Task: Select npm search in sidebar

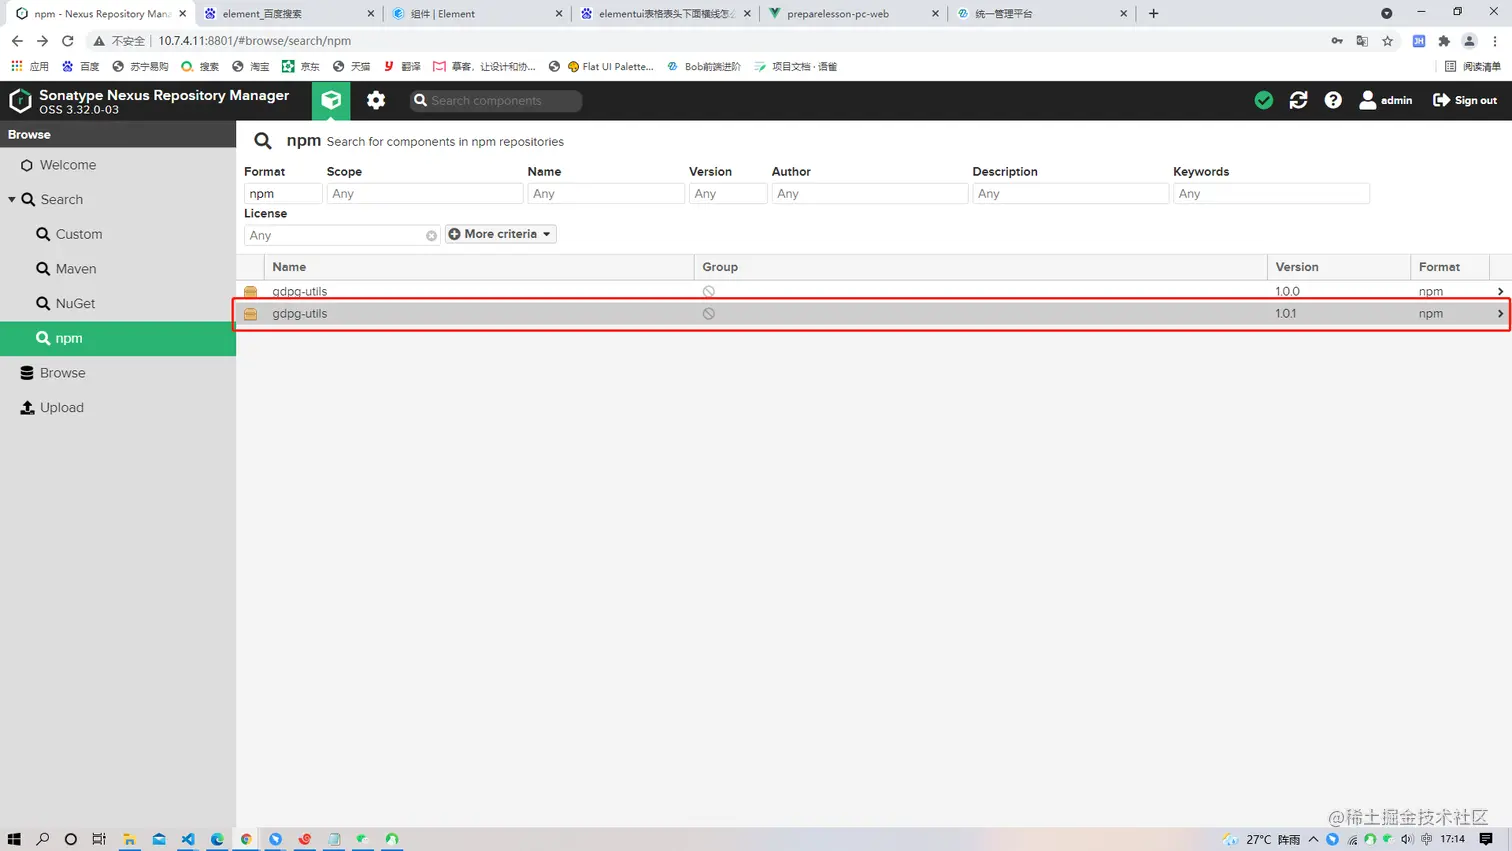Action: pyautogui.click(x=118, y=338)
